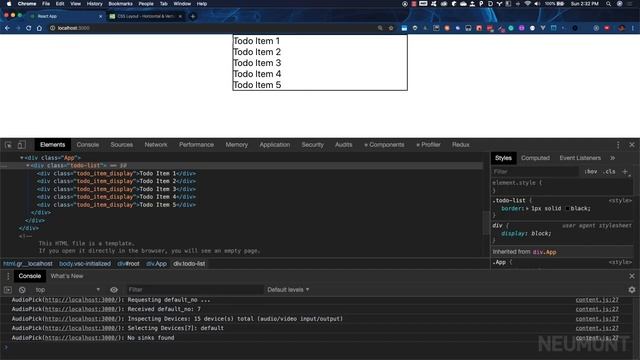Viewport: 640px width, 360px height.
Task: Open the Audits tab
Action: coord(344,145)
